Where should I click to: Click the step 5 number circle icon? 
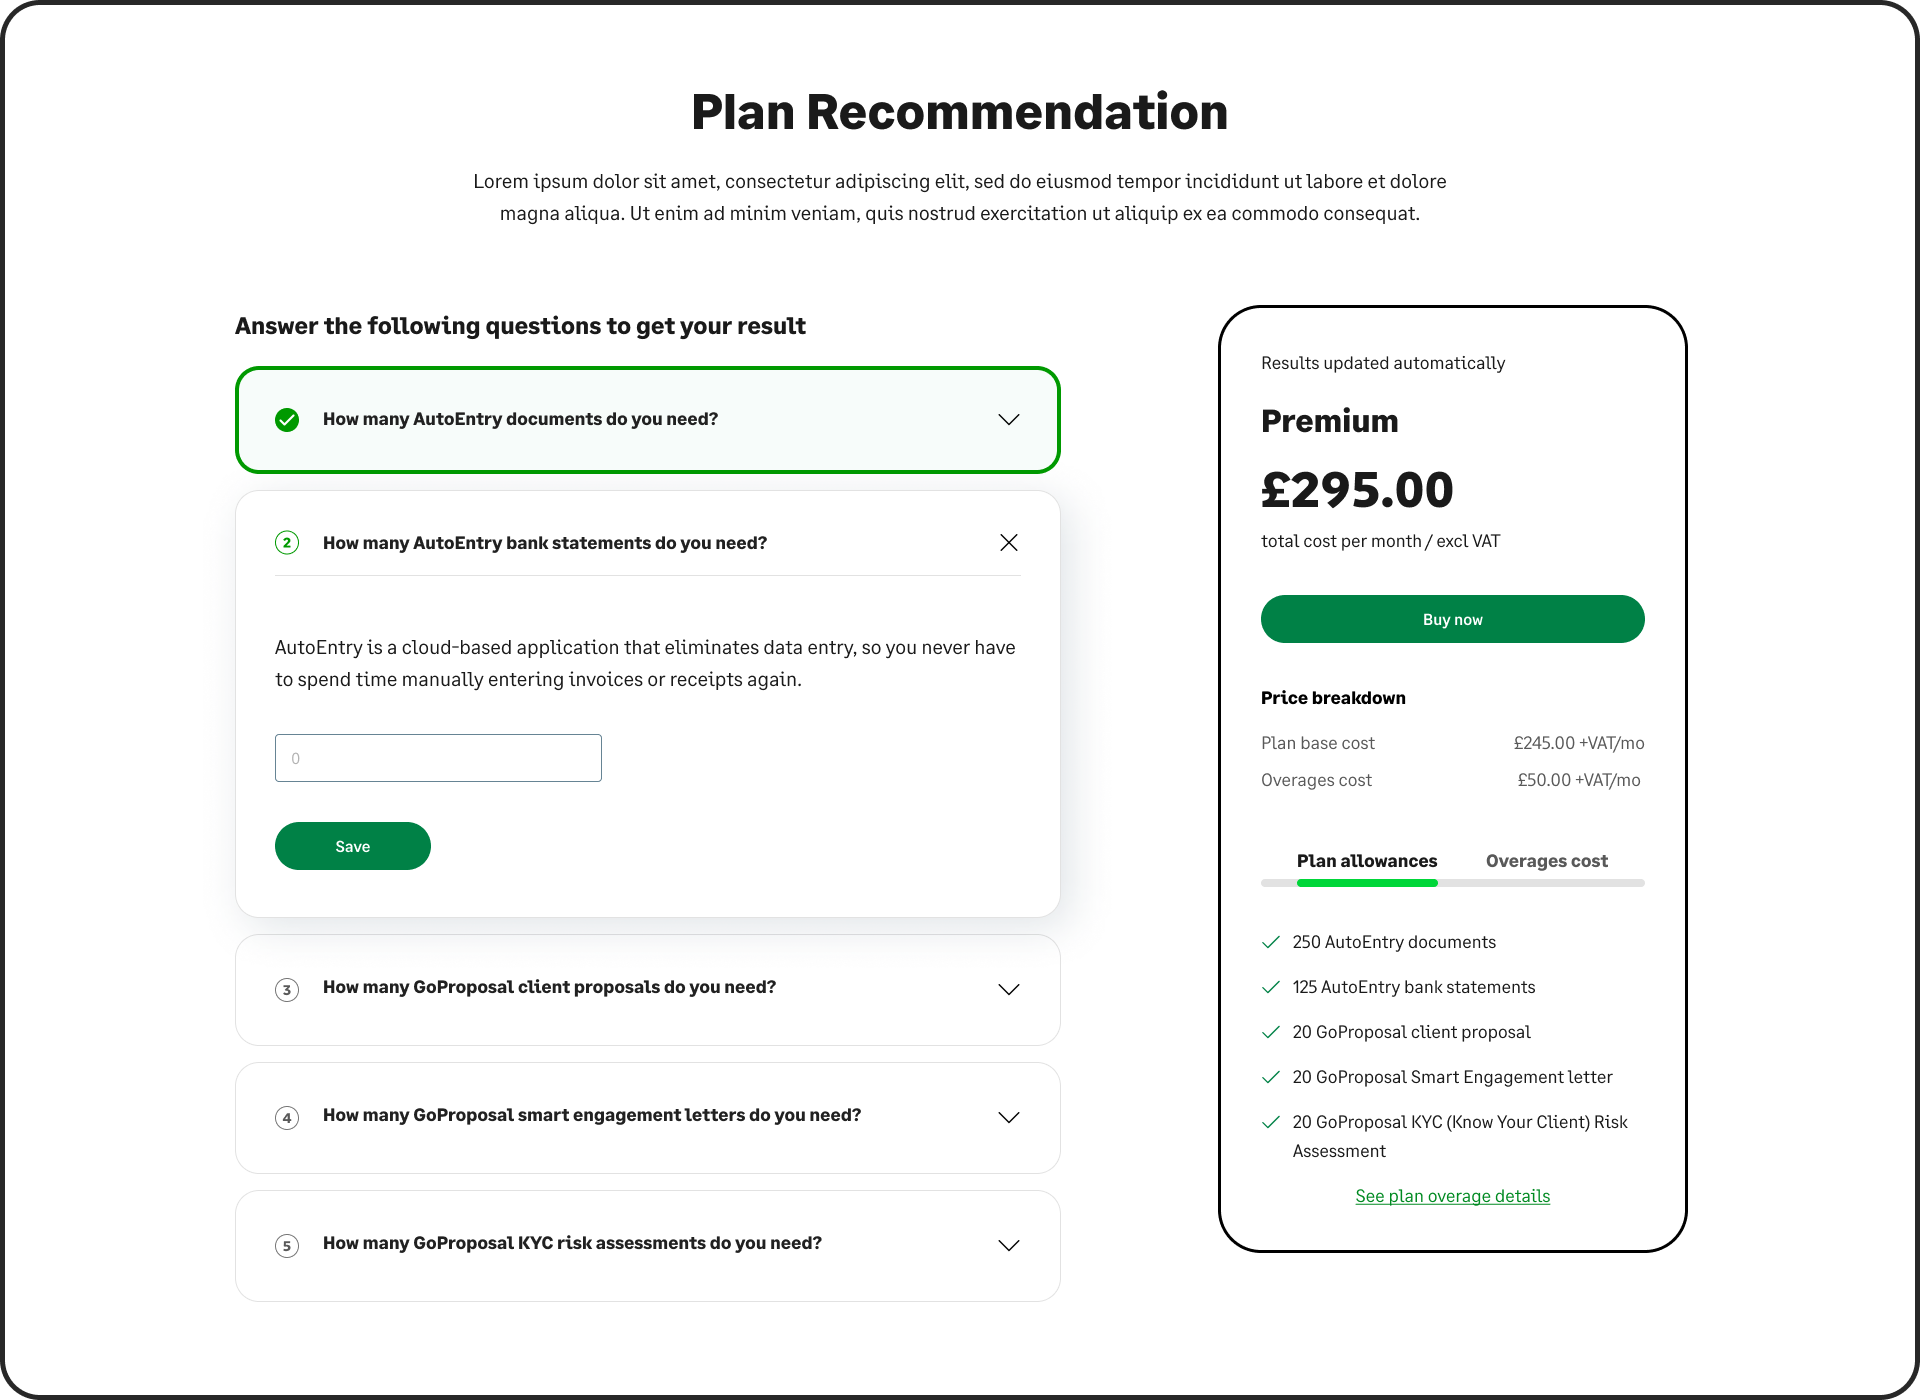[x=287, y=1246]
